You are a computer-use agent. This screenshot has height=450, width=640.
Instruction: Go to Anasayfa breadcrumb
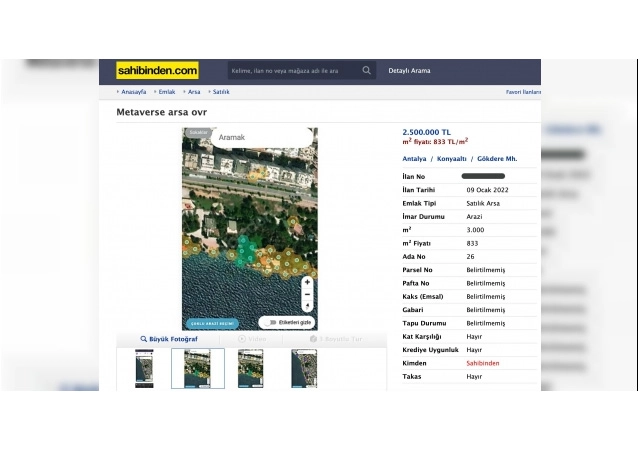[x=133, y=92]
